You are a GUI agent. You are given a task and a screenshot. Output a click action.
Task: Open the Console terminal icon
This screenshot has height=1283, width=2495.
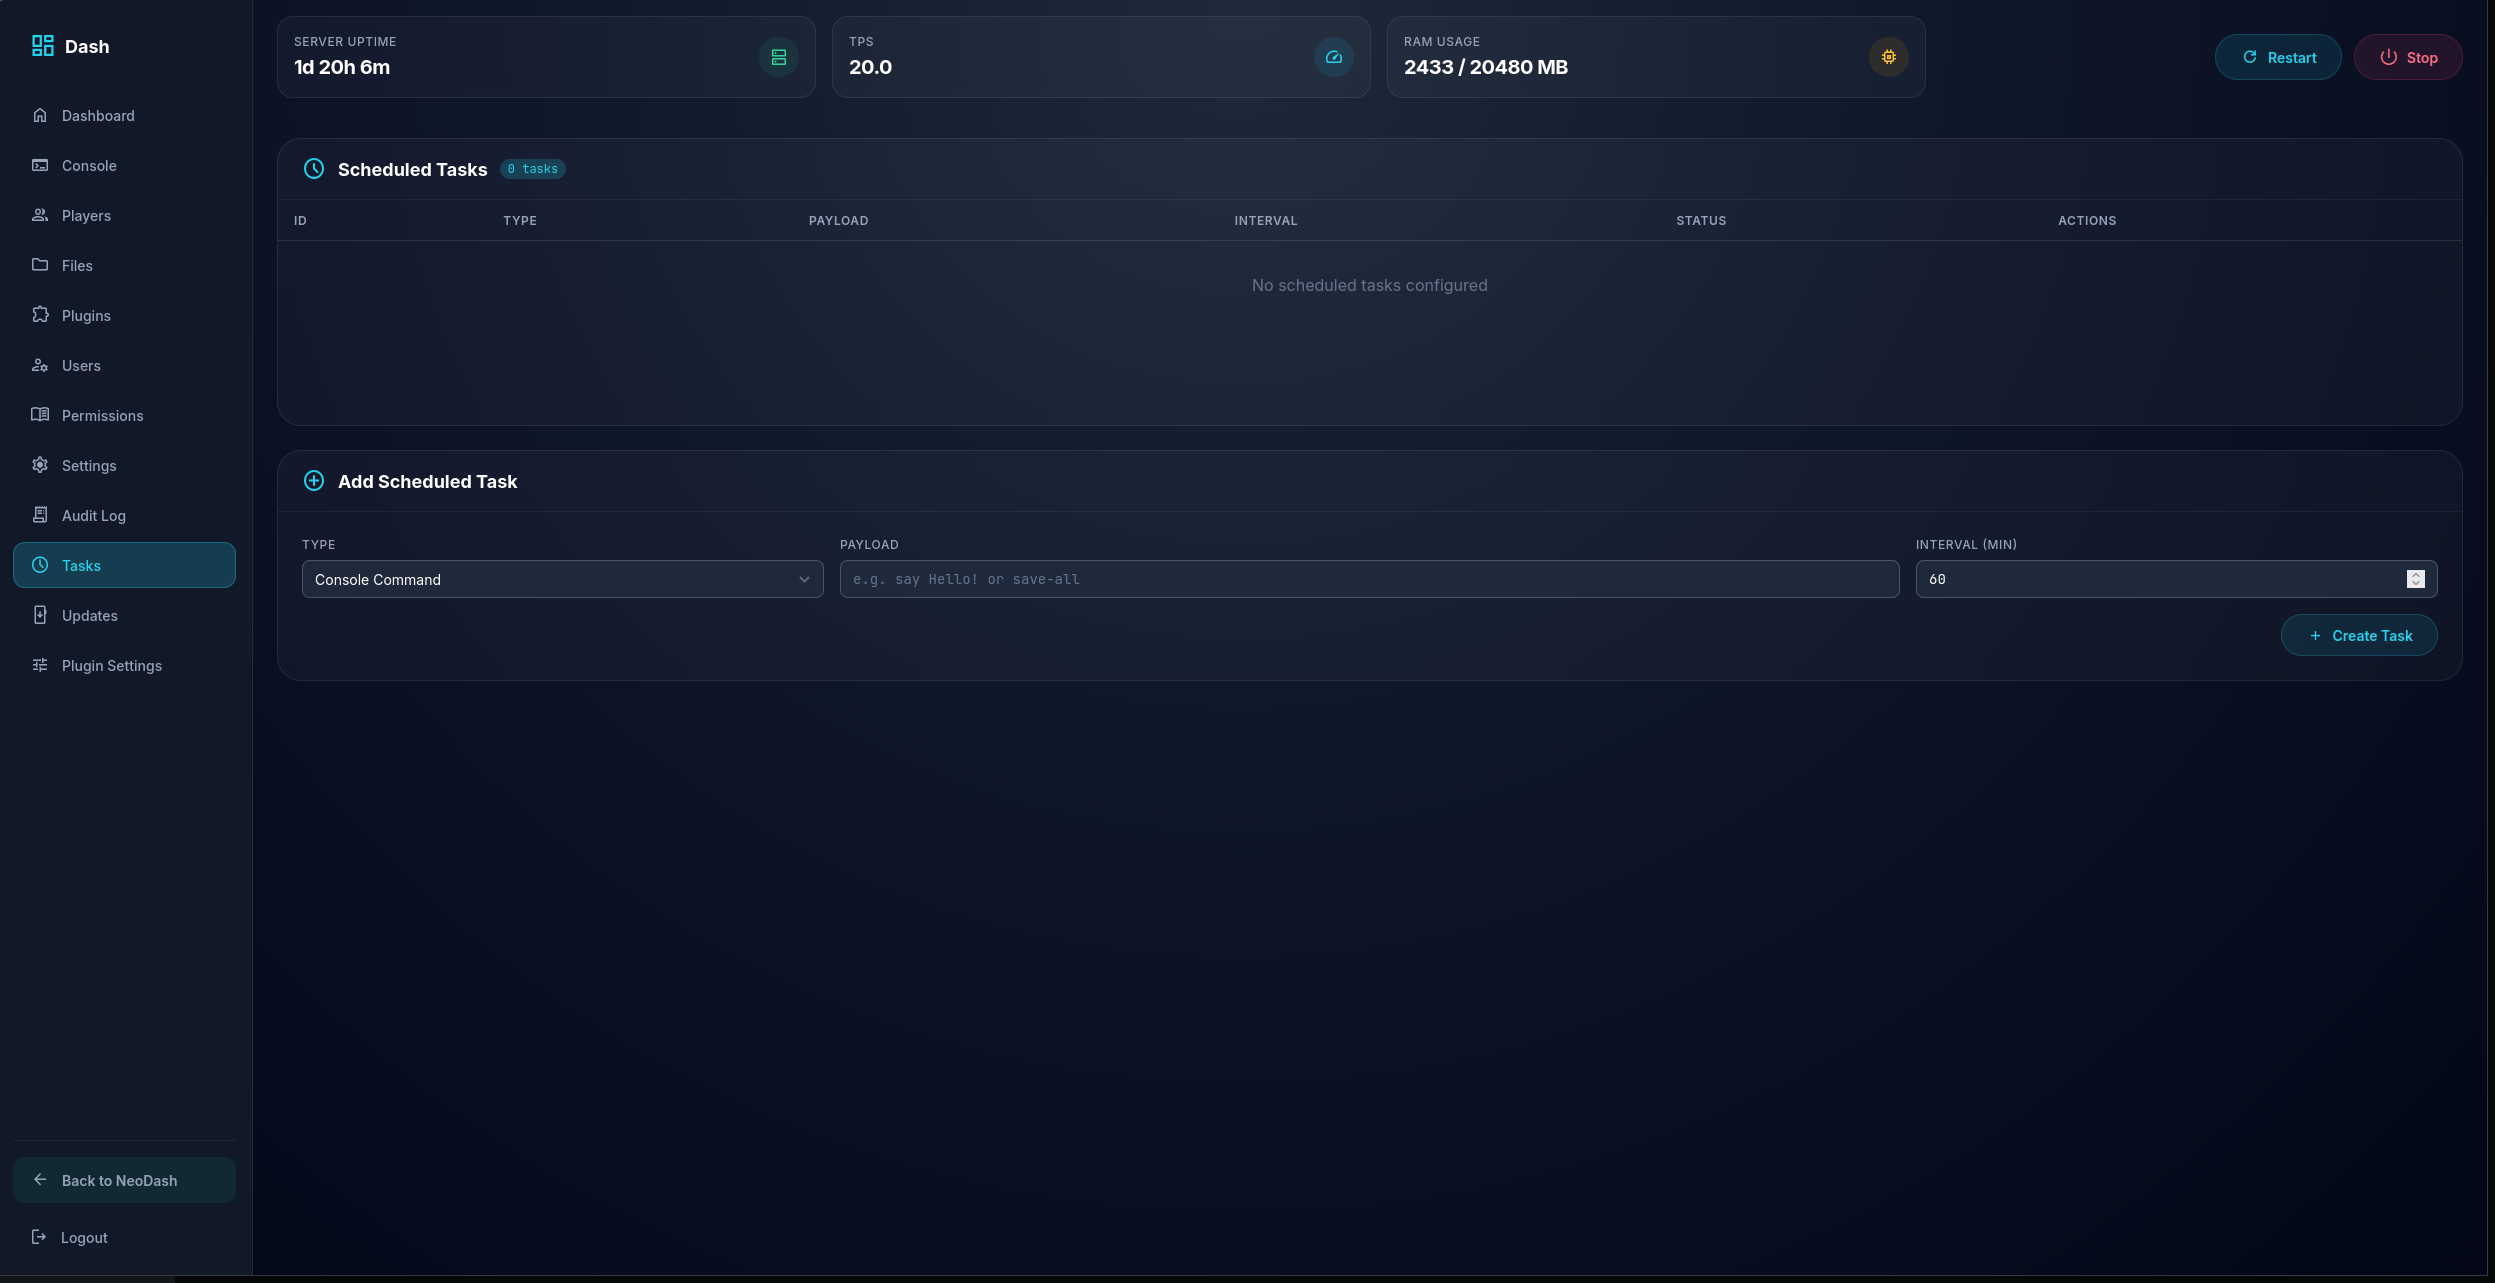[x=40, y=165]
